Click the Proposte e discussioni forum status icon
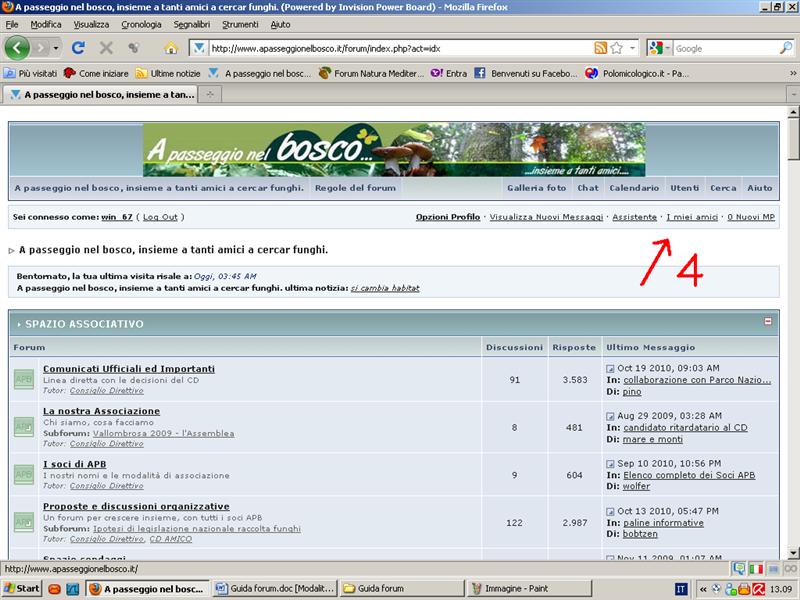Screen dimensions: 800x600 [23, 522]
